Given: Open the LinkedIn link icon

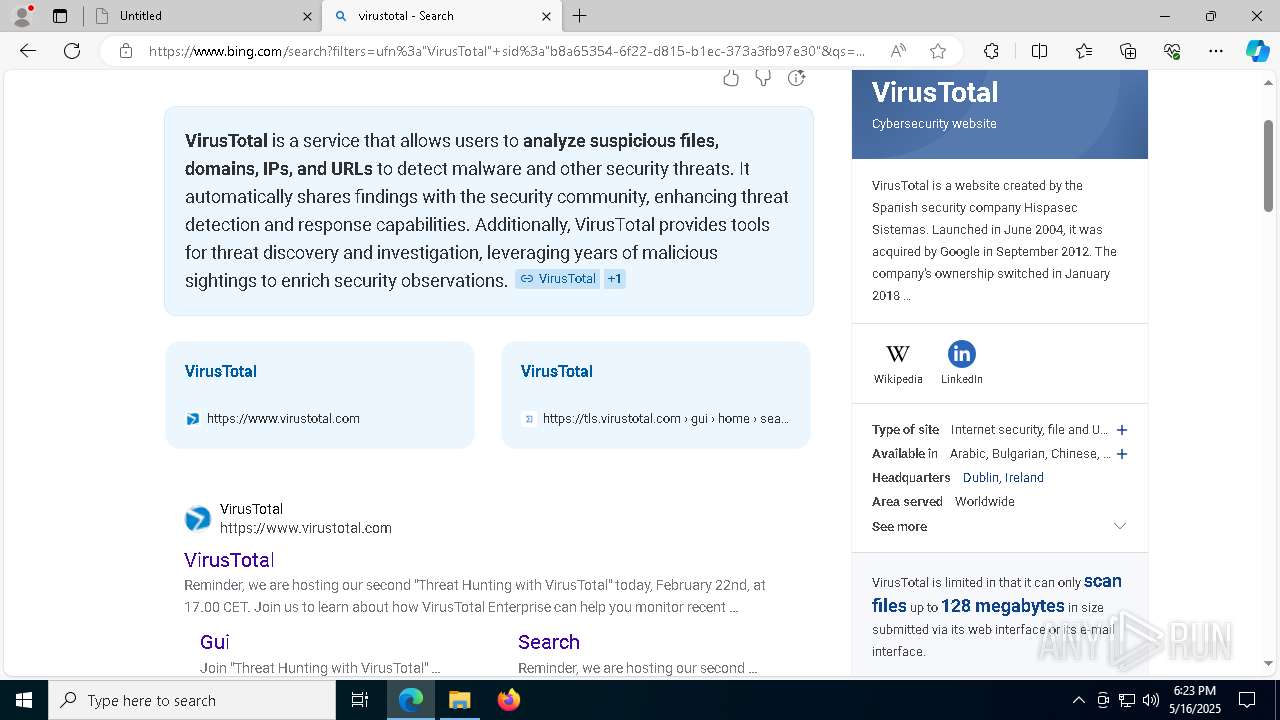Looking at the screenshot, I should point(962,354).
